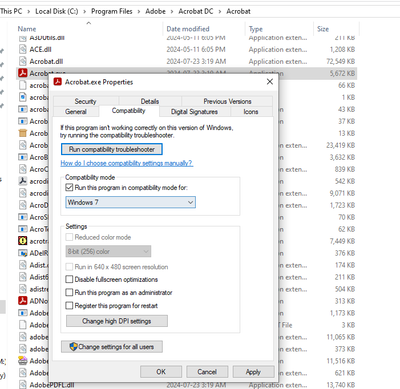Enable Disable fullscreen optimizations checkbox
This screenshot has height=389, width=400.
click(69, 279)
